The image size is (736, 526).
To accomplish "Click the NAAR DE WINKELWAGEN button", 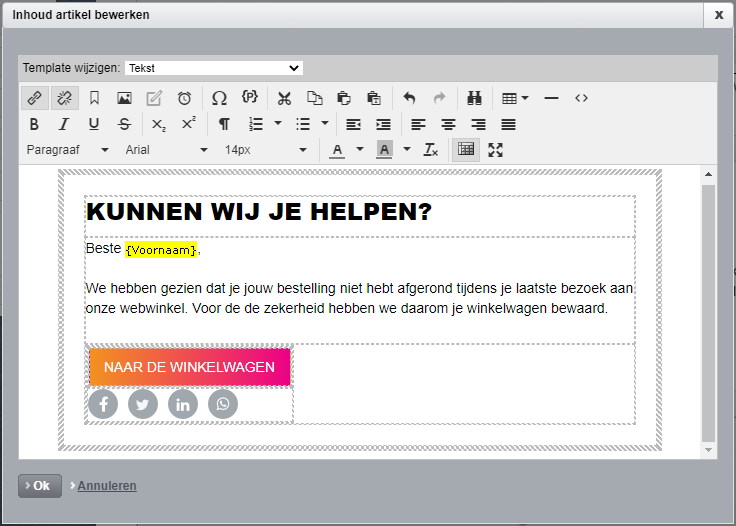I will pos(190,367).
